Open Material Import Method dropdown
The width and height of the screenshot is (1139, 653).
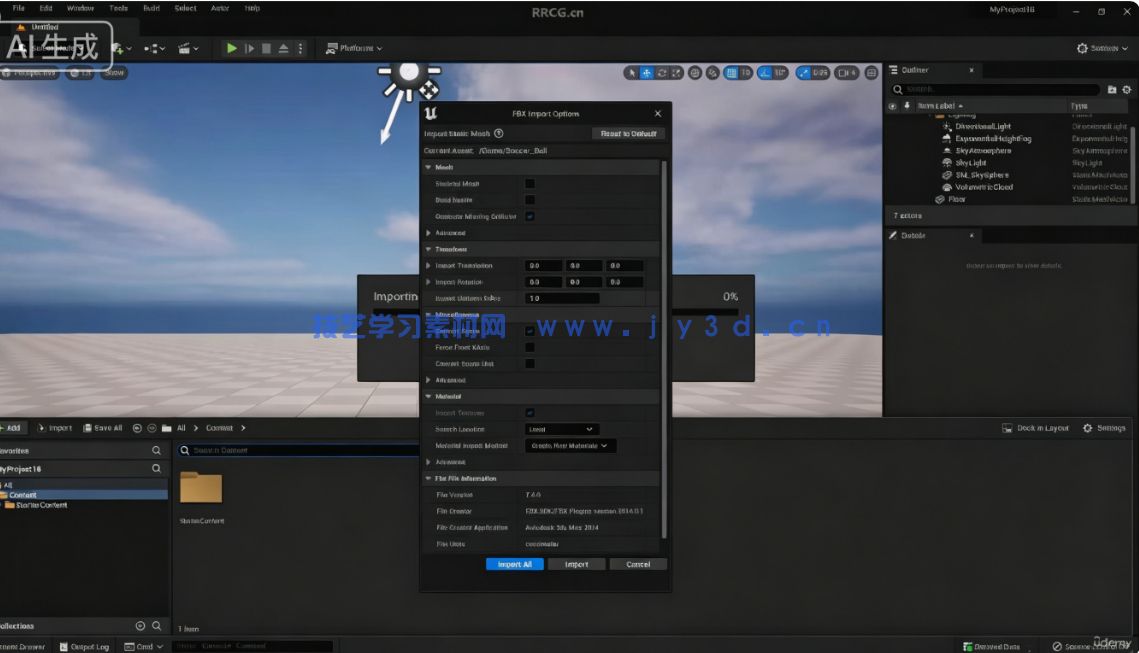coord(569,445)
